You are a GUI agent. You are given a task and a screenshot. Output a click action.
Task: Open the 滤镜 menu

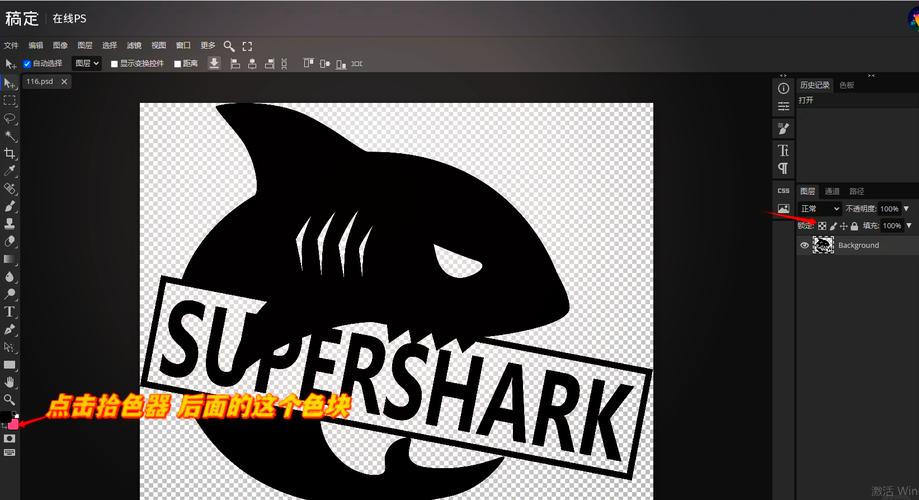[x=134, y=46]
